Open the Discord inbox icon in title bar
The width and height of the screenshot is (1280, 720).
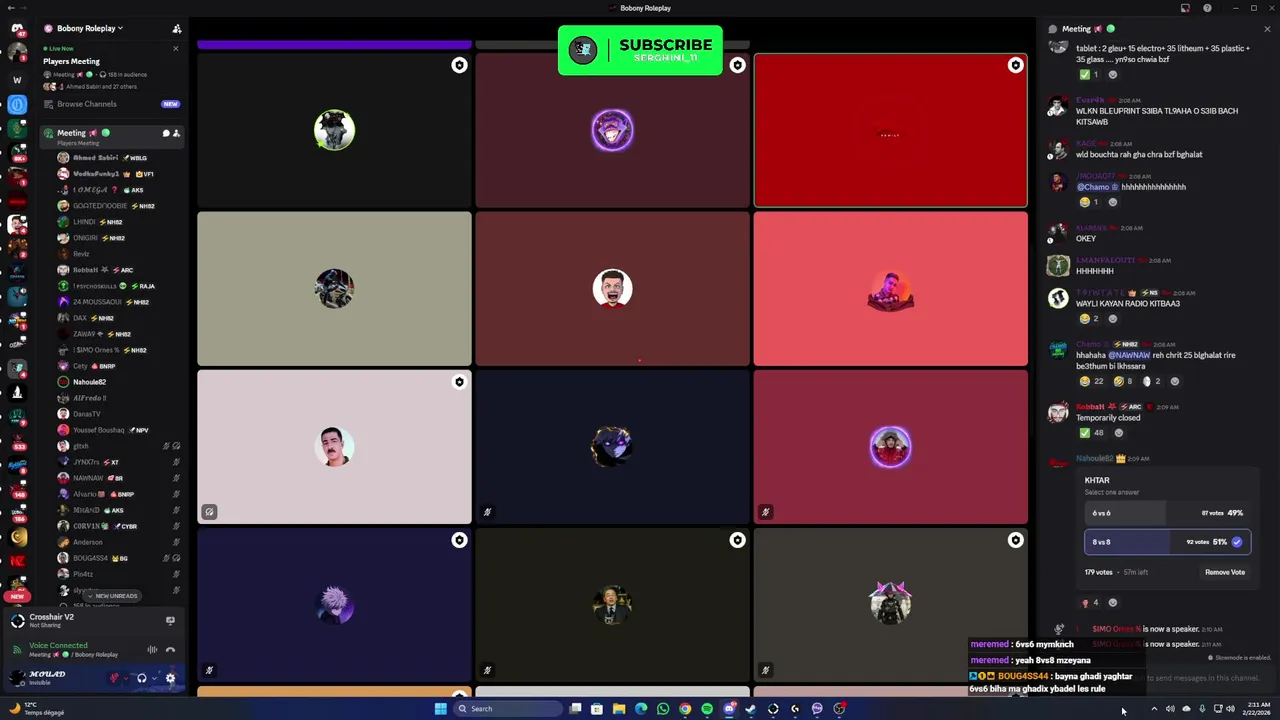tap(1185, 8)
